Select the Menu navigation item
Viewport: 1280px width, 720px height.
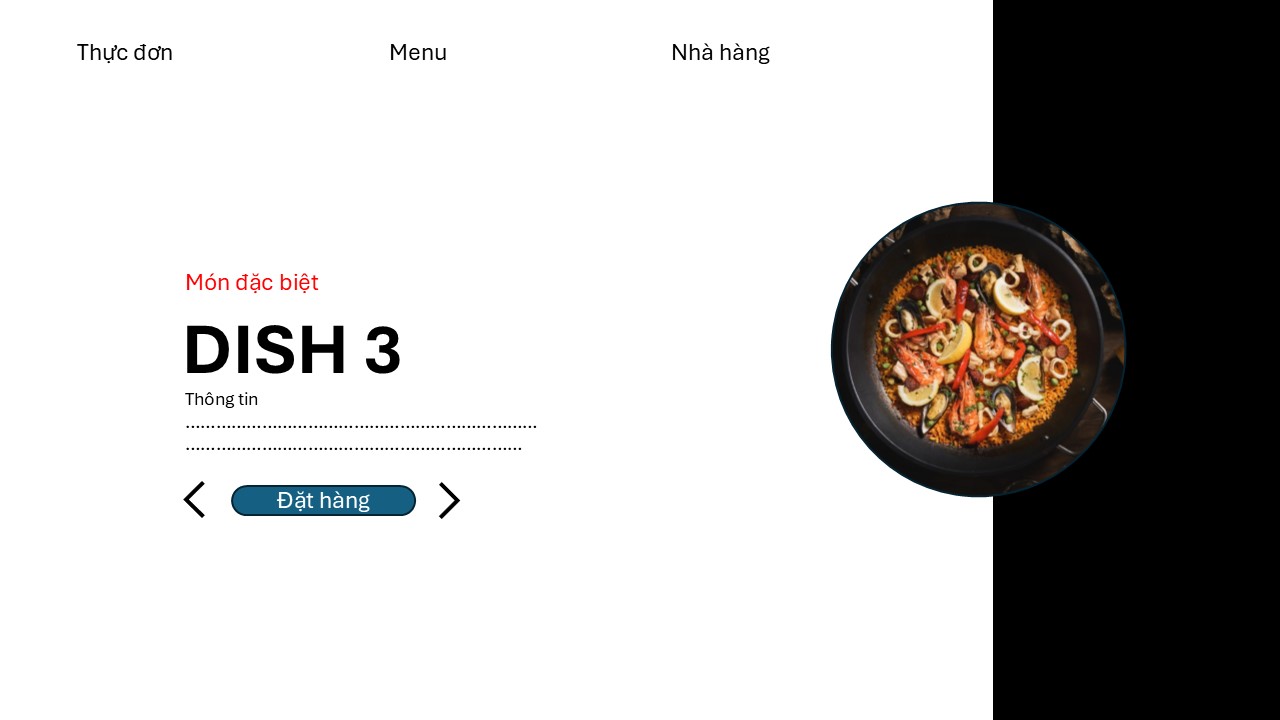click(x=418, y=53)
